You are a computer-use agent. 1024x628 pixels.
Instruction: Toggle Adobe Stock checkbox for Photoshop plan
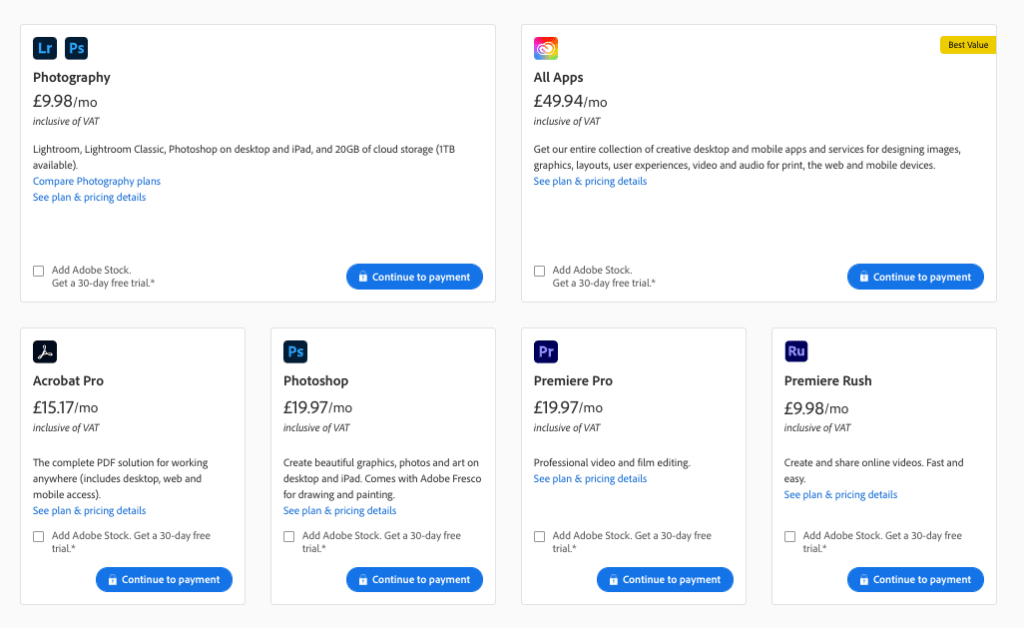point(289,537)
